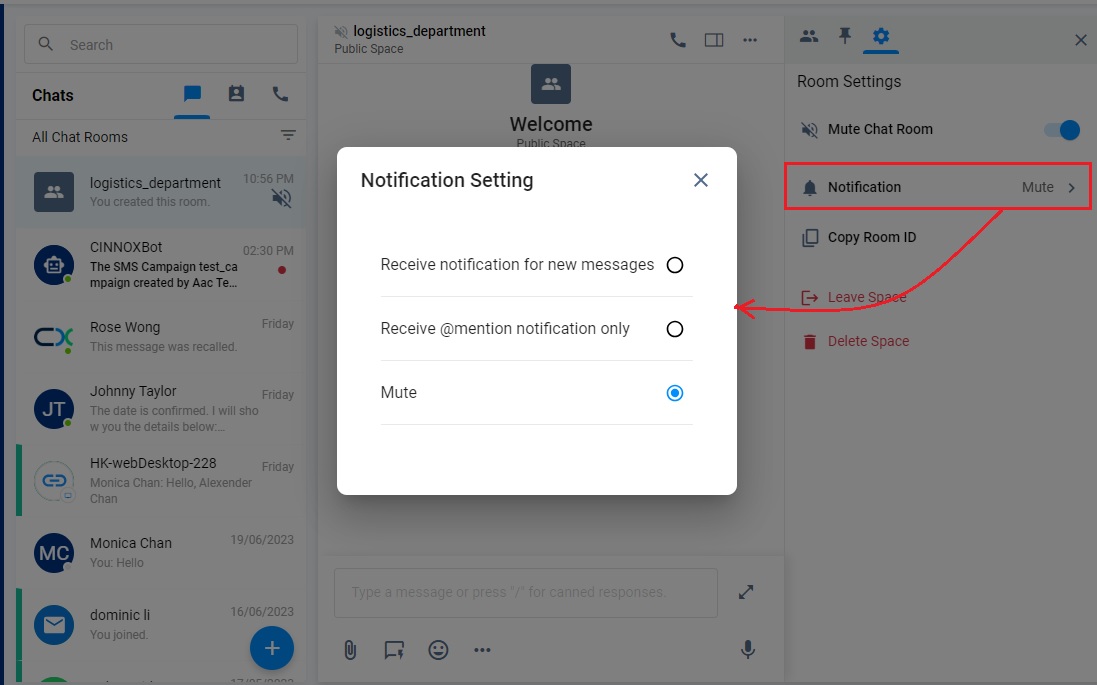Click Leave Space
This screenshot has width=1097, height=685.
pos(867,297)
